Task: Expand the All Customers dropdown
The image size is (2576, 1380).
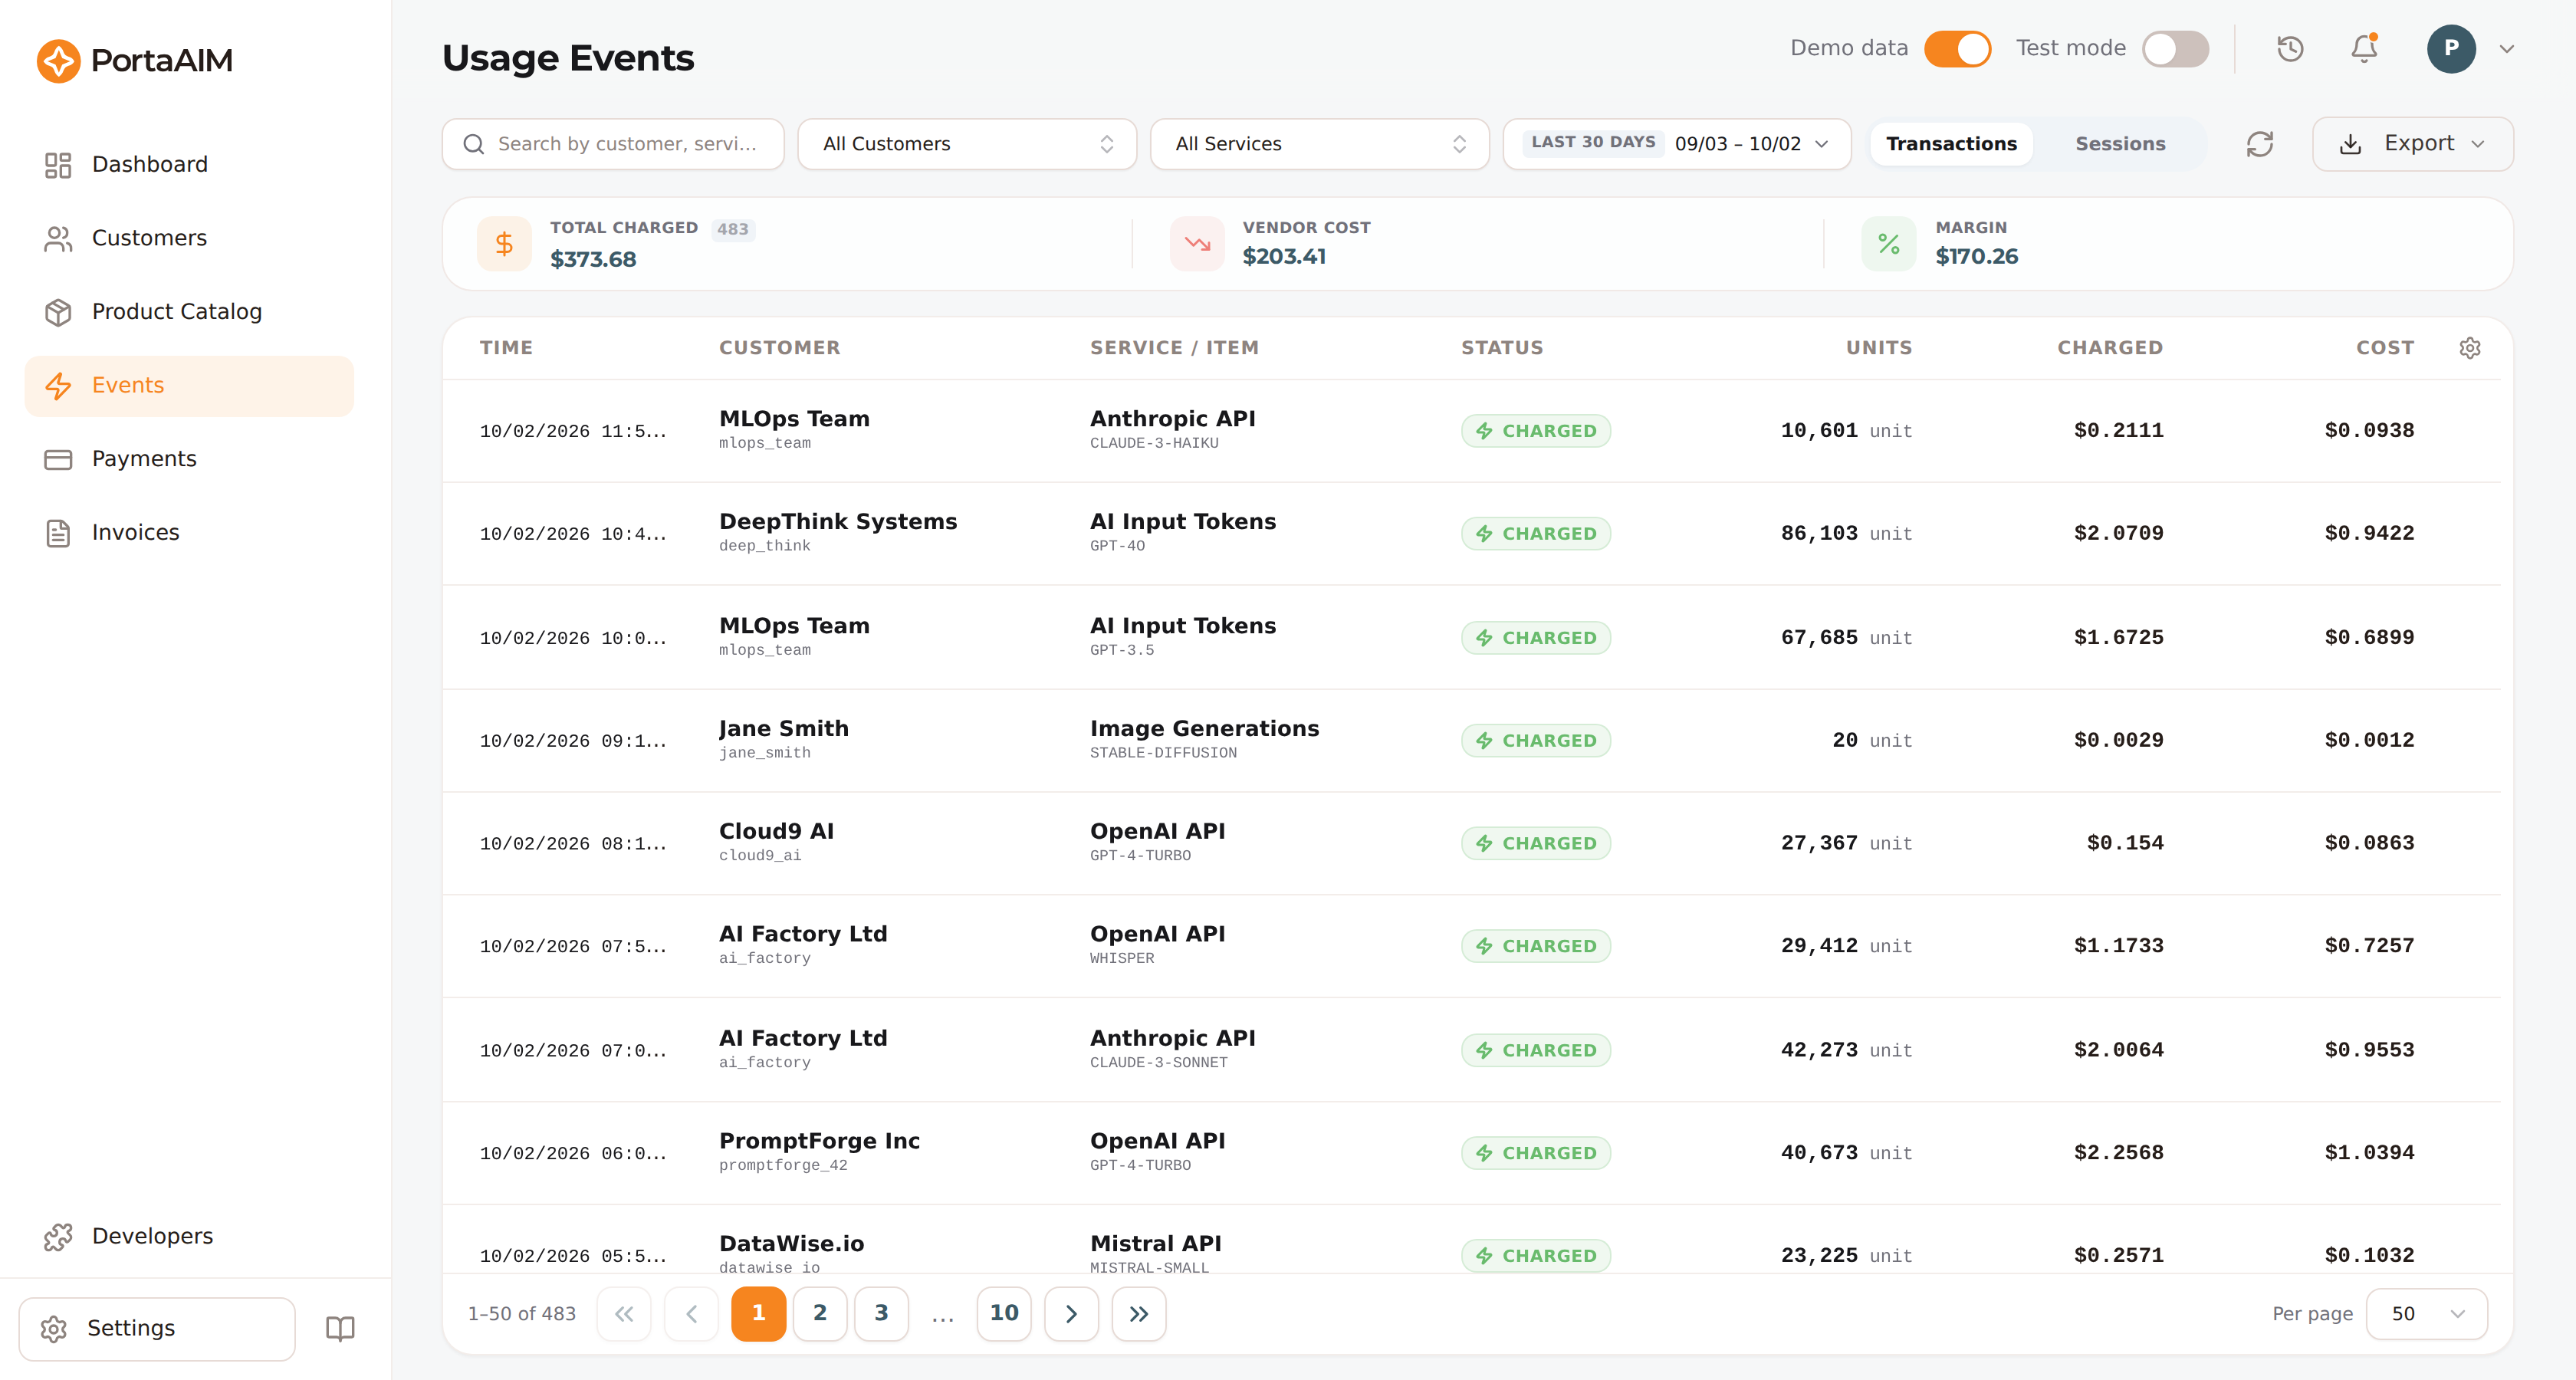Action: click(x=967, y=144)
